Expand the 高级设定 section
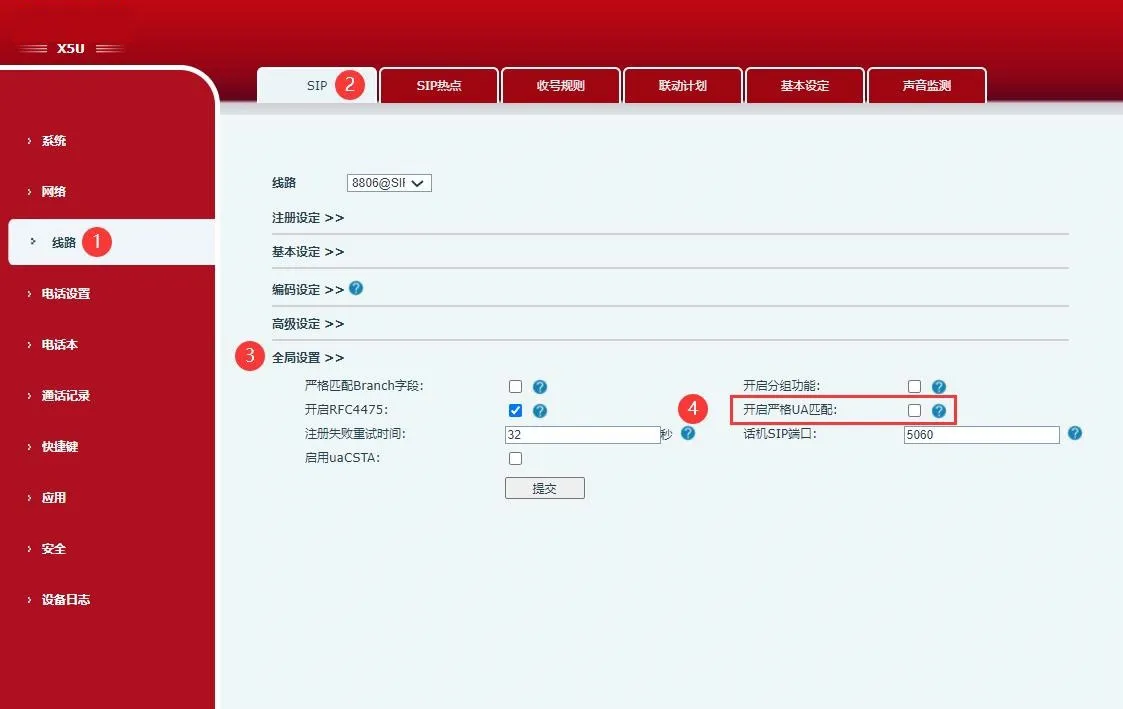The width and height of the screenshot is (1123, 709). [x=308, y=323]
